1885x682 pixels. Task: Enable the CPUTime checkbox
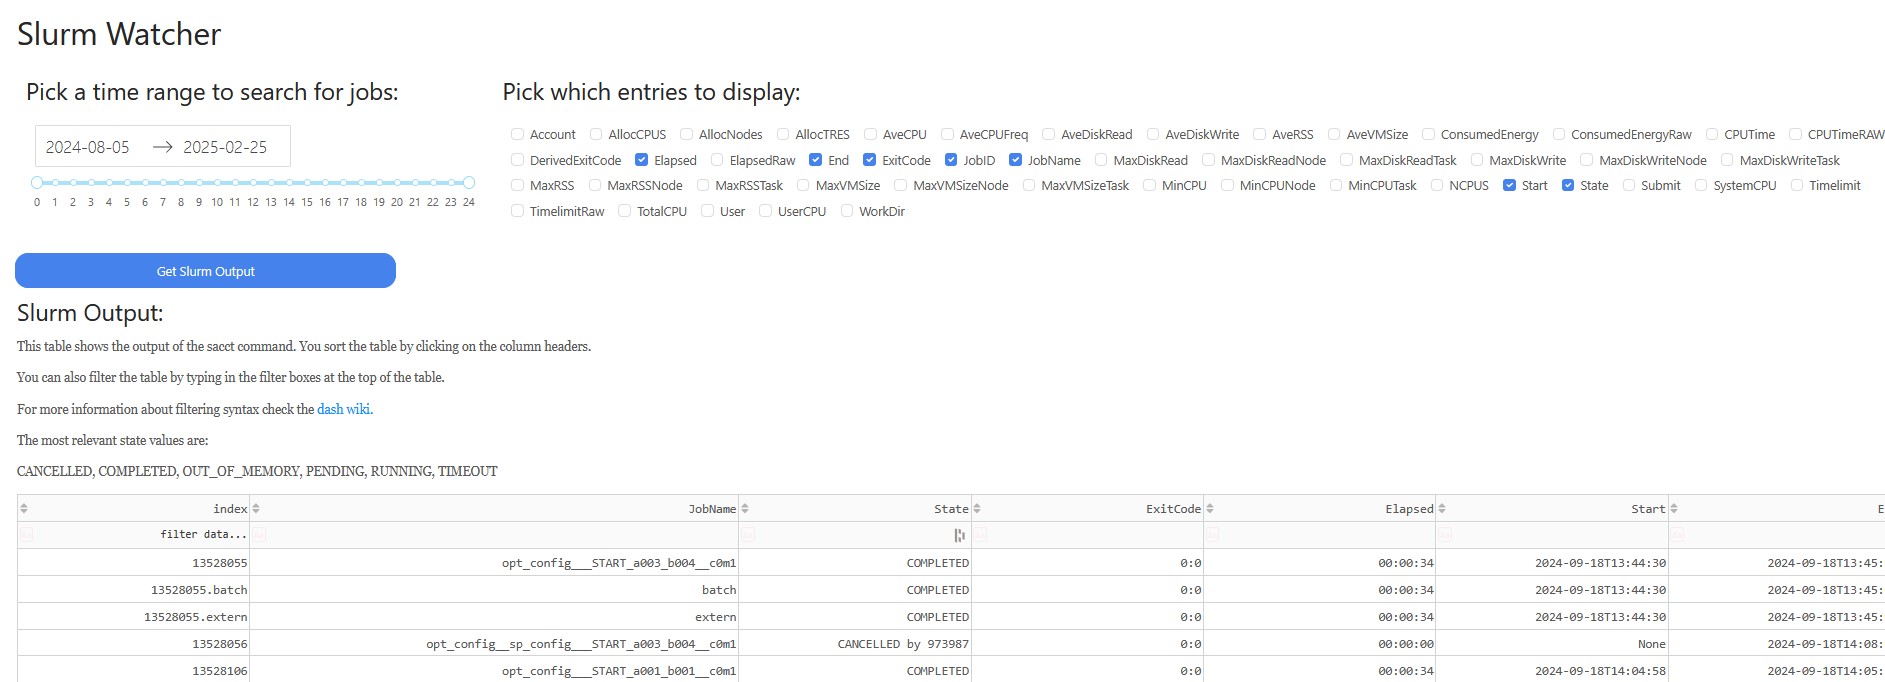coord(1712,134)
